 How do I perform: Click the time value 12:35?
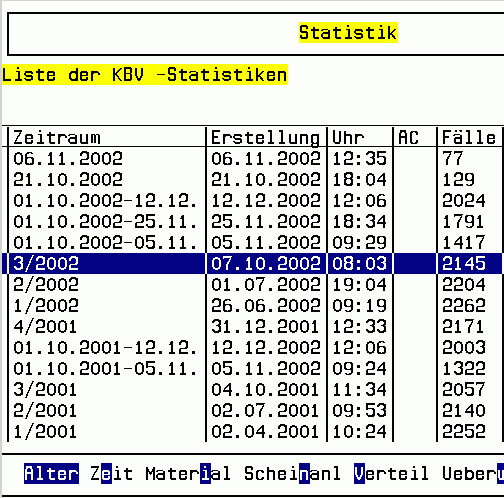(360, 158)
